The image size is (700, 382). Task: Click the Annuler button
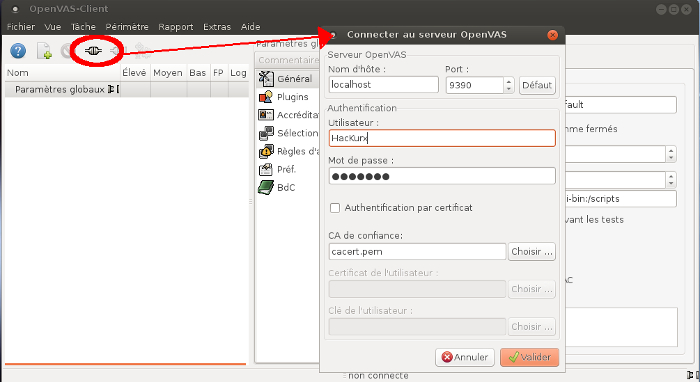coord(465,357)
